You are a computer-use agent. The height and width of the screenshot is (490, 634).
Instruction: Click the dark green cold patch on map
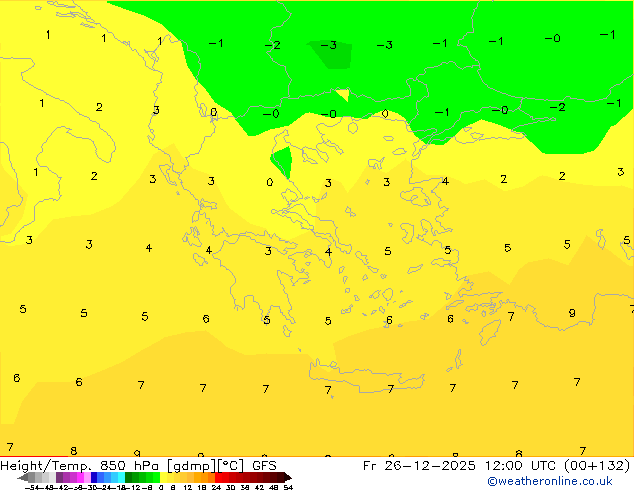pos(331,54)
